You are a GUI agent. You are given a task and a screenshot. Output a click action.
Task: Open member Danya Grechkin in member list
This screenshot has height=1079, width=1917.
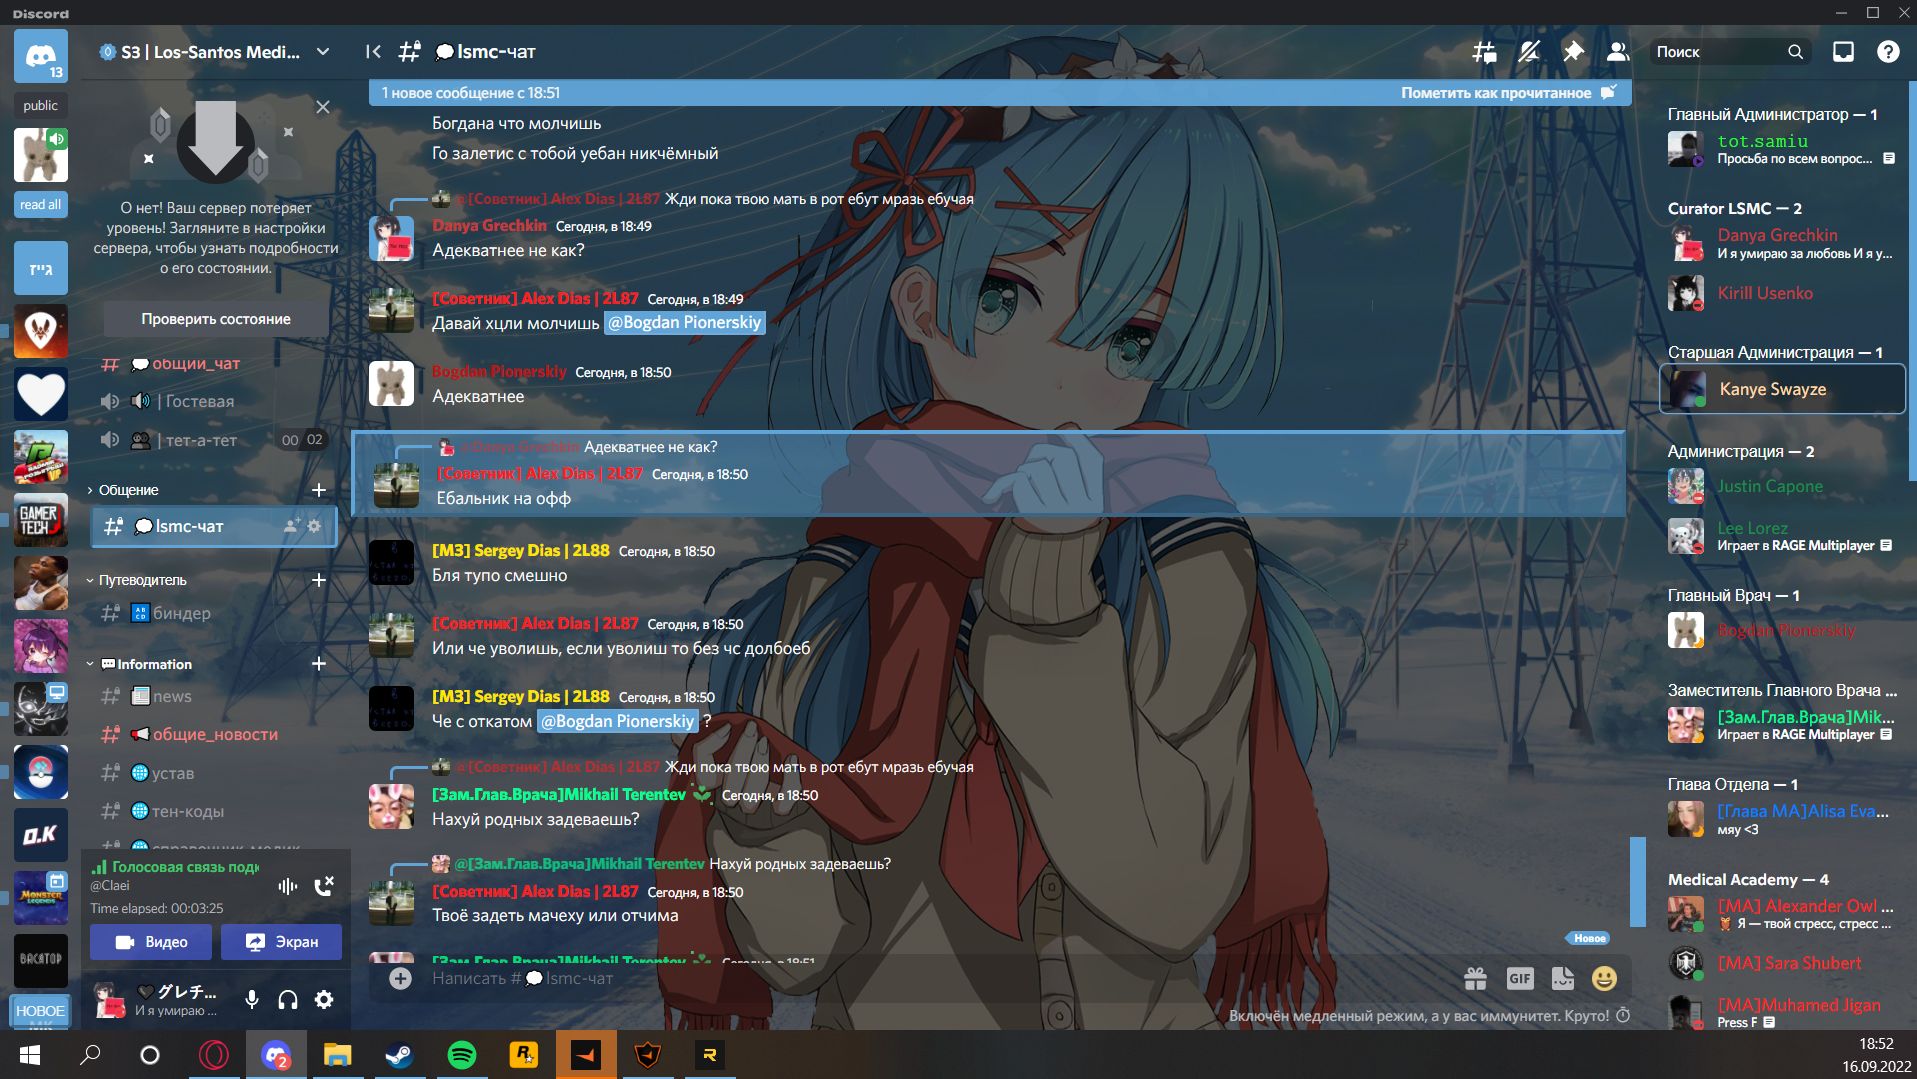[x=1782, y=243]
